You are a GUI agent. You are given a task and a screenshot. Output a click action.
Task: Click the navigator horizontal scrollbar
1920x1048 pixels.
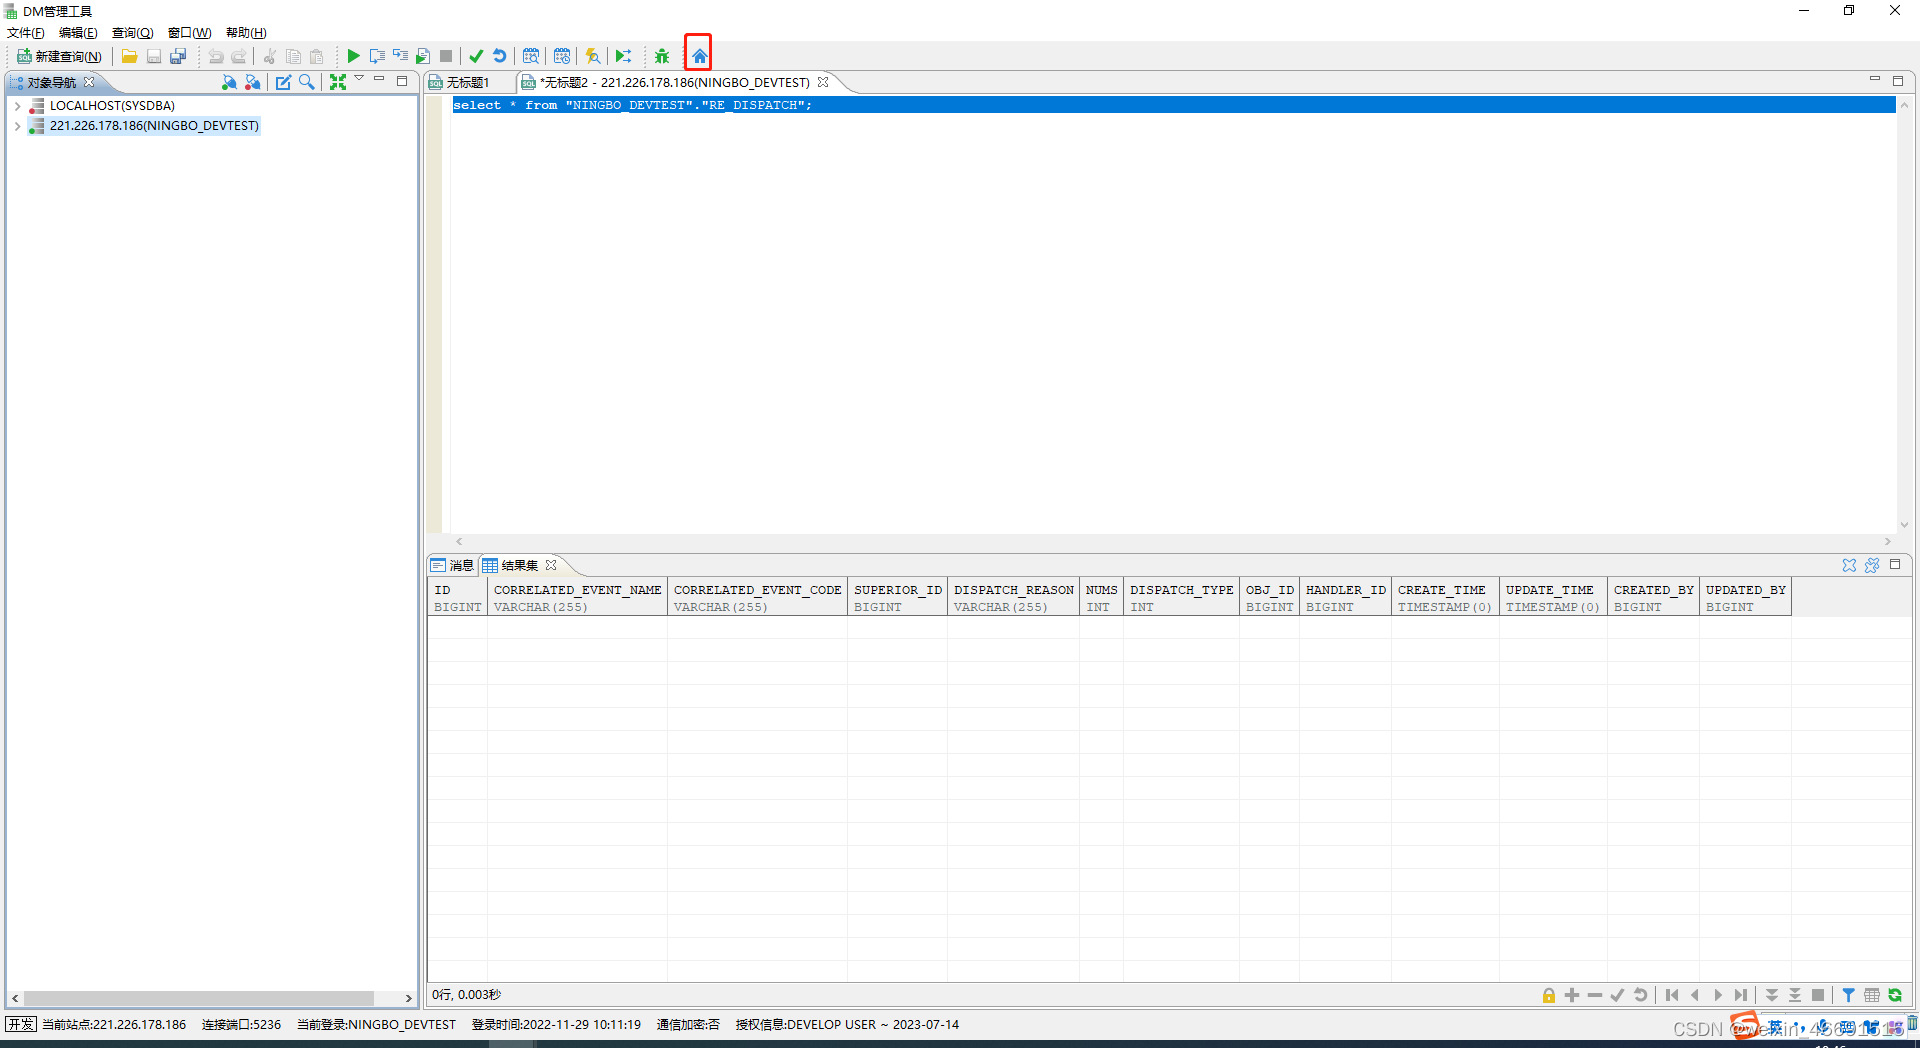pyautogui.click(x=199, y=998)
